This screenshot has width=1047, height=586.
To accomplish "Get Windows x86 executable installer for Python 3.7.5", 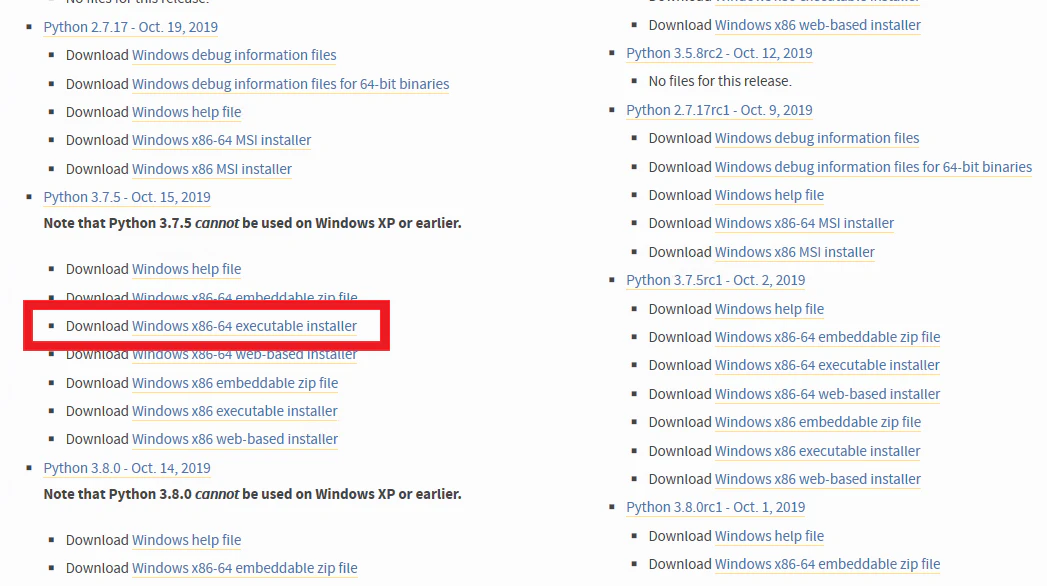I will click(x=234, y=410).
